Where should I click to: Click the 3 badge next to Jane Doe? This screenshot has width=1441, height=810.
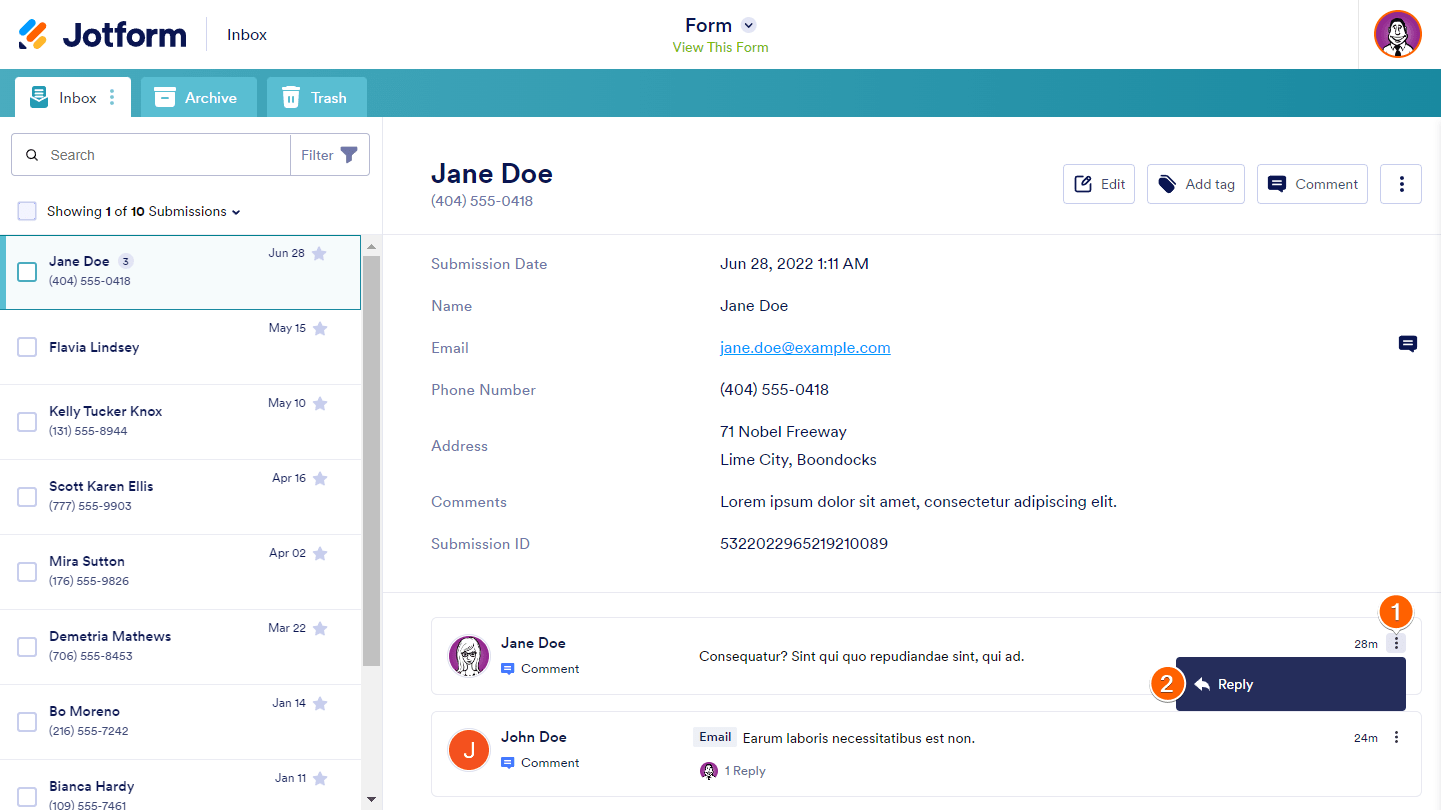coord(126,261)
